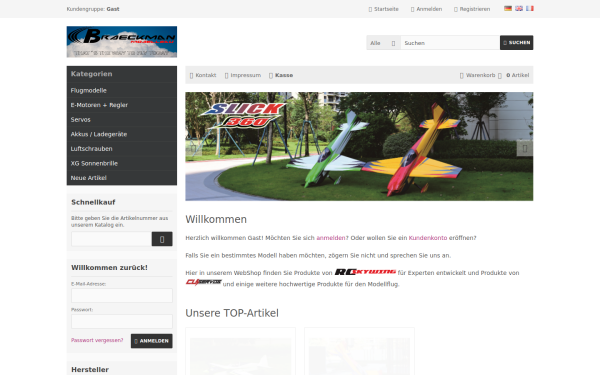Click the '0 Artikel' cart count
The height and width of the screenshot is (375, 600).
[x=517, y=75]
